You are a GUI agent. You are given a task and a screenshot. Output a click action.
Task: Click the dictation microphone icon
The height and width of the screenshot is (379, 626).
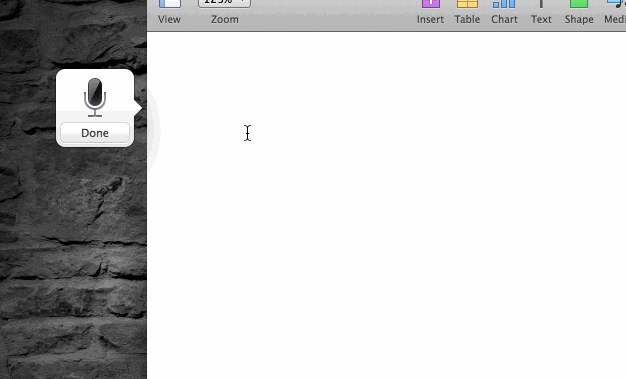95,97
